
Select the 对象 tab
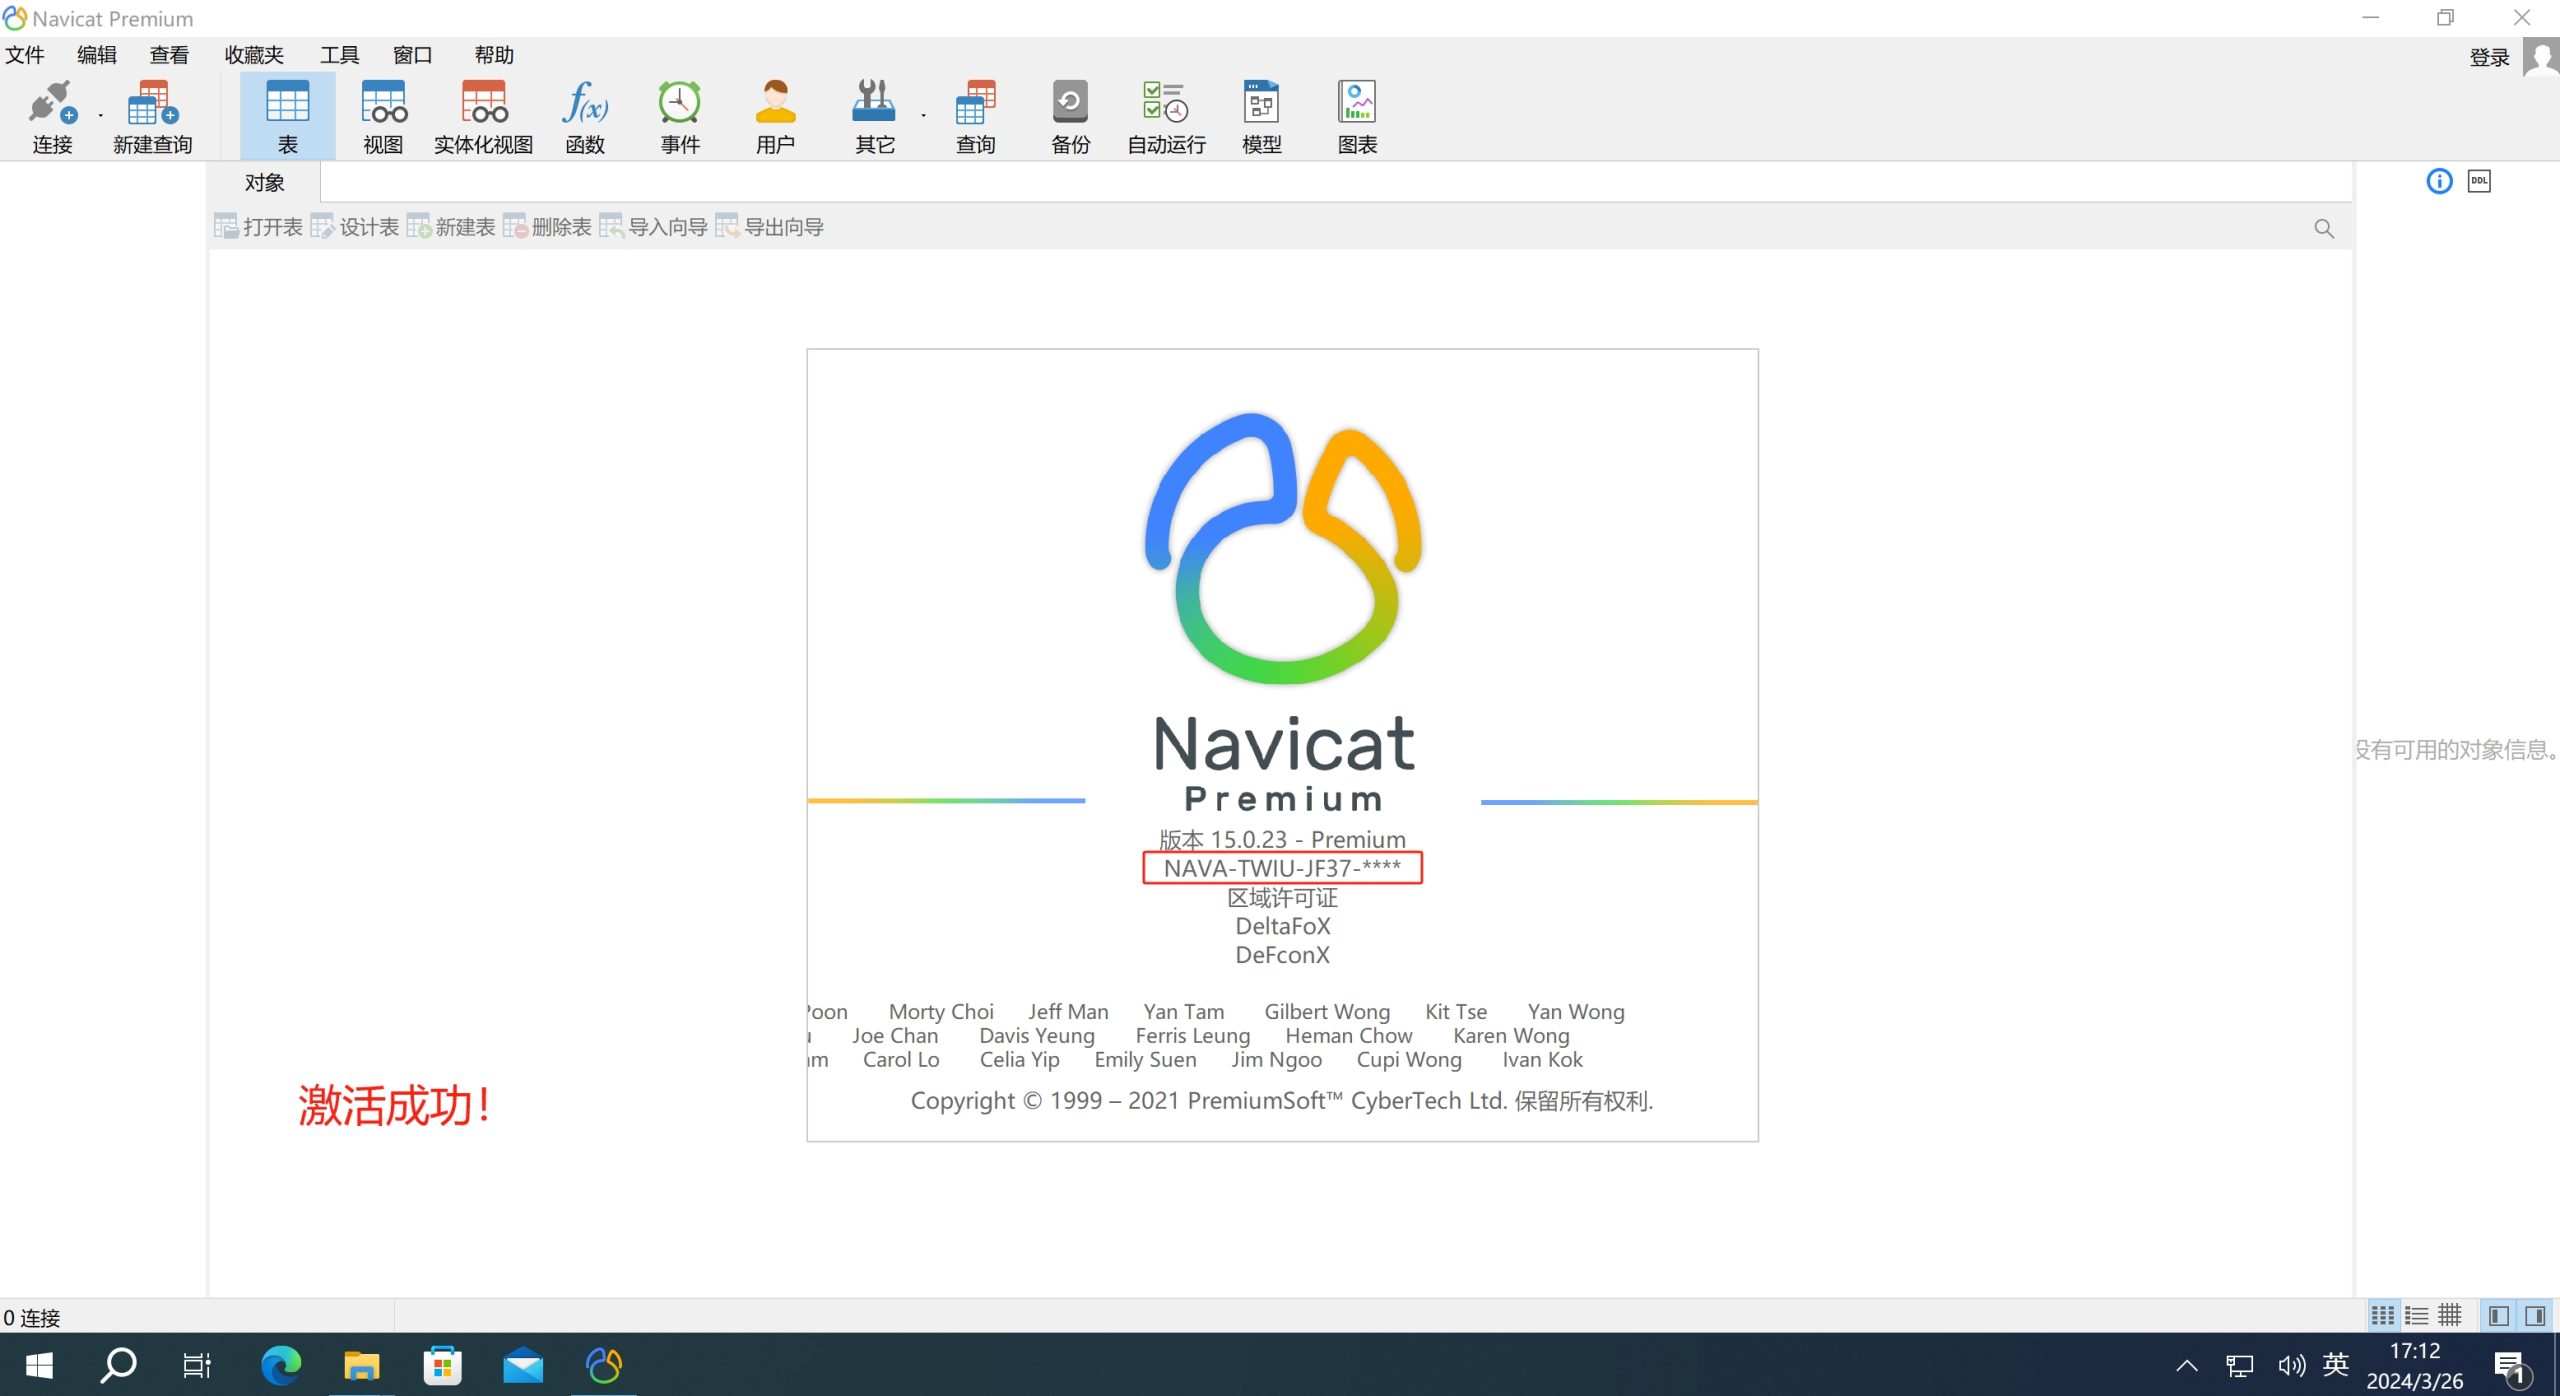[265, 183]
